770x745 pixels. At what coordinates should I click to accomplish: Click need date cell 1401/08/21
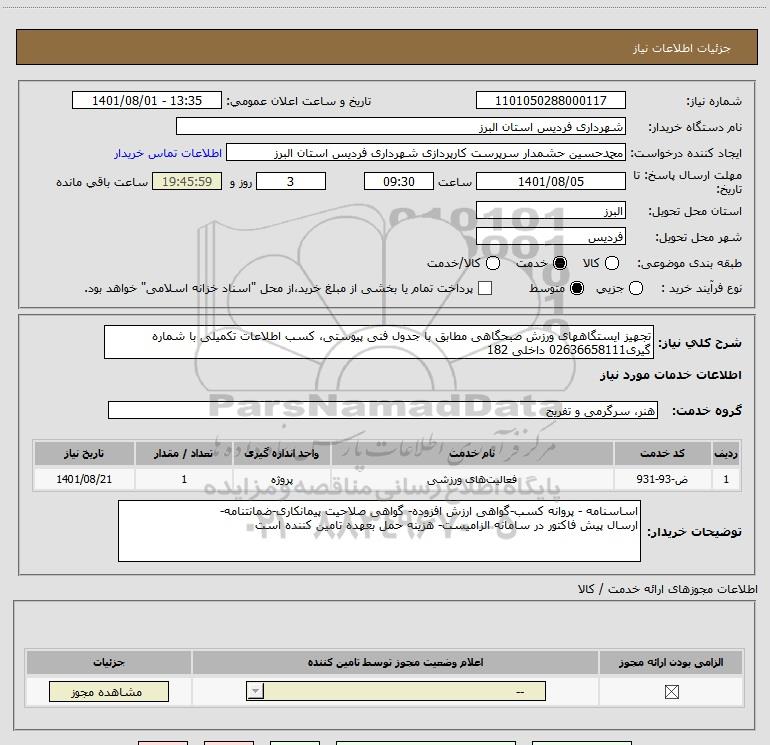coord(84,479)
